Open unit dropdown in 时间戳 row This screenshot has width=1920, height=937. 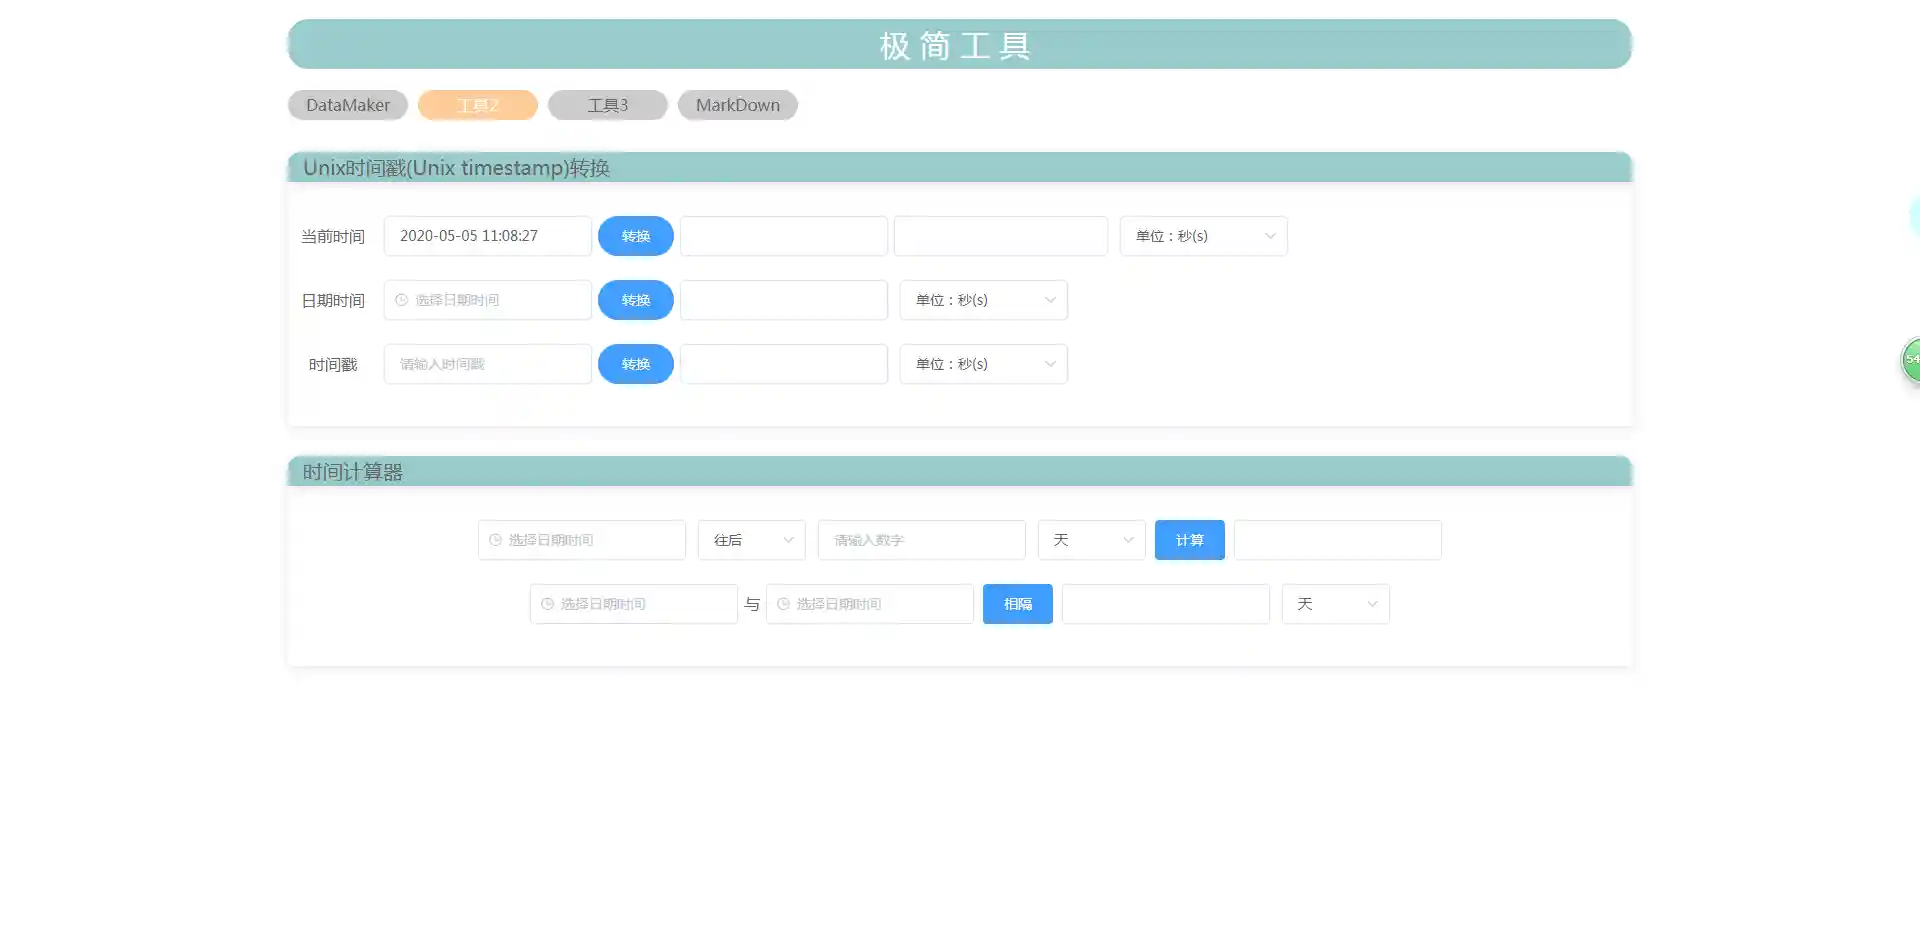pyautogui.click(x=983, y=364)
